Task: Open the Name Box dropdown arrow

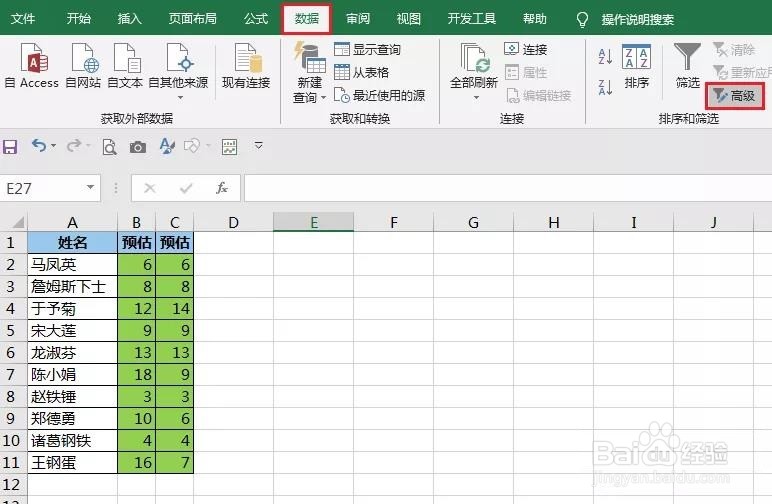Action: tap(90, 187)
